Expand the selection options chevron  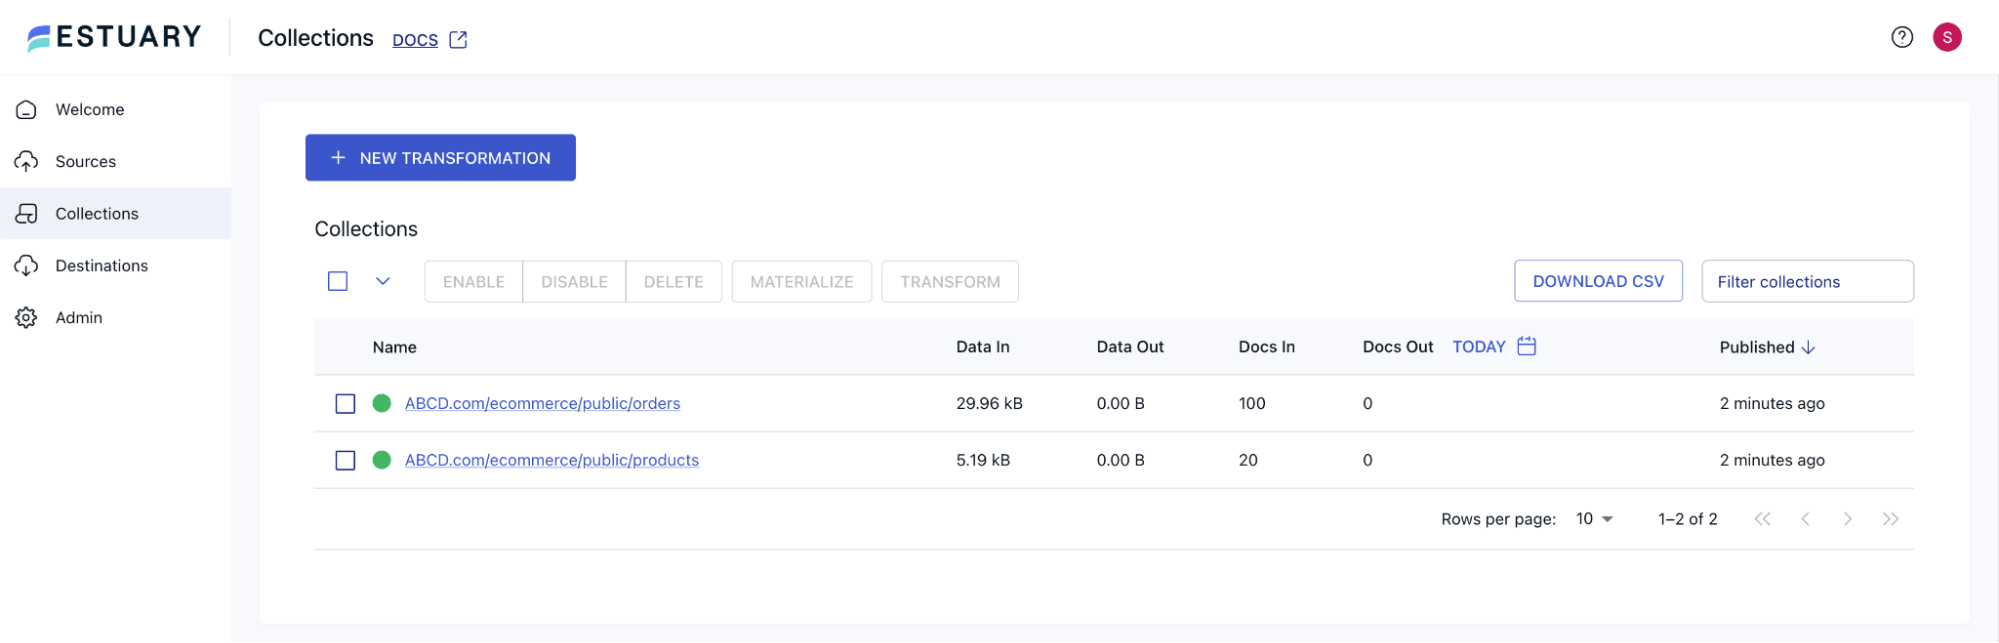[382, 281]
